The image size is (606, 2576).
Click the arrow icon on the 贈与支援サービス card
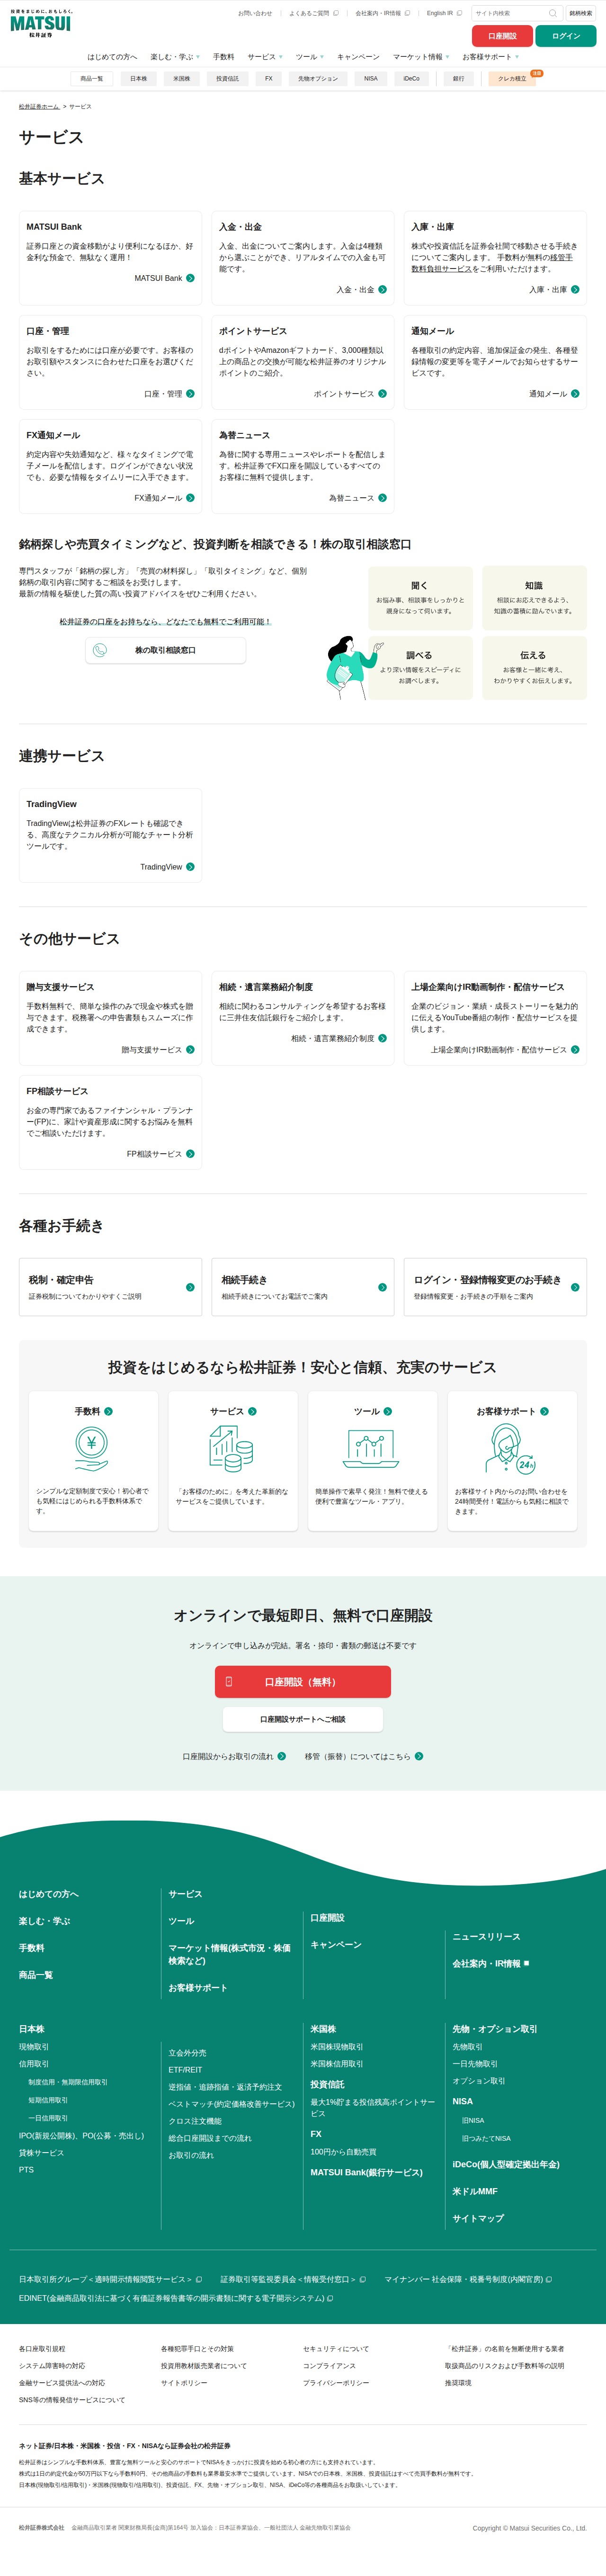[190, 1050]
